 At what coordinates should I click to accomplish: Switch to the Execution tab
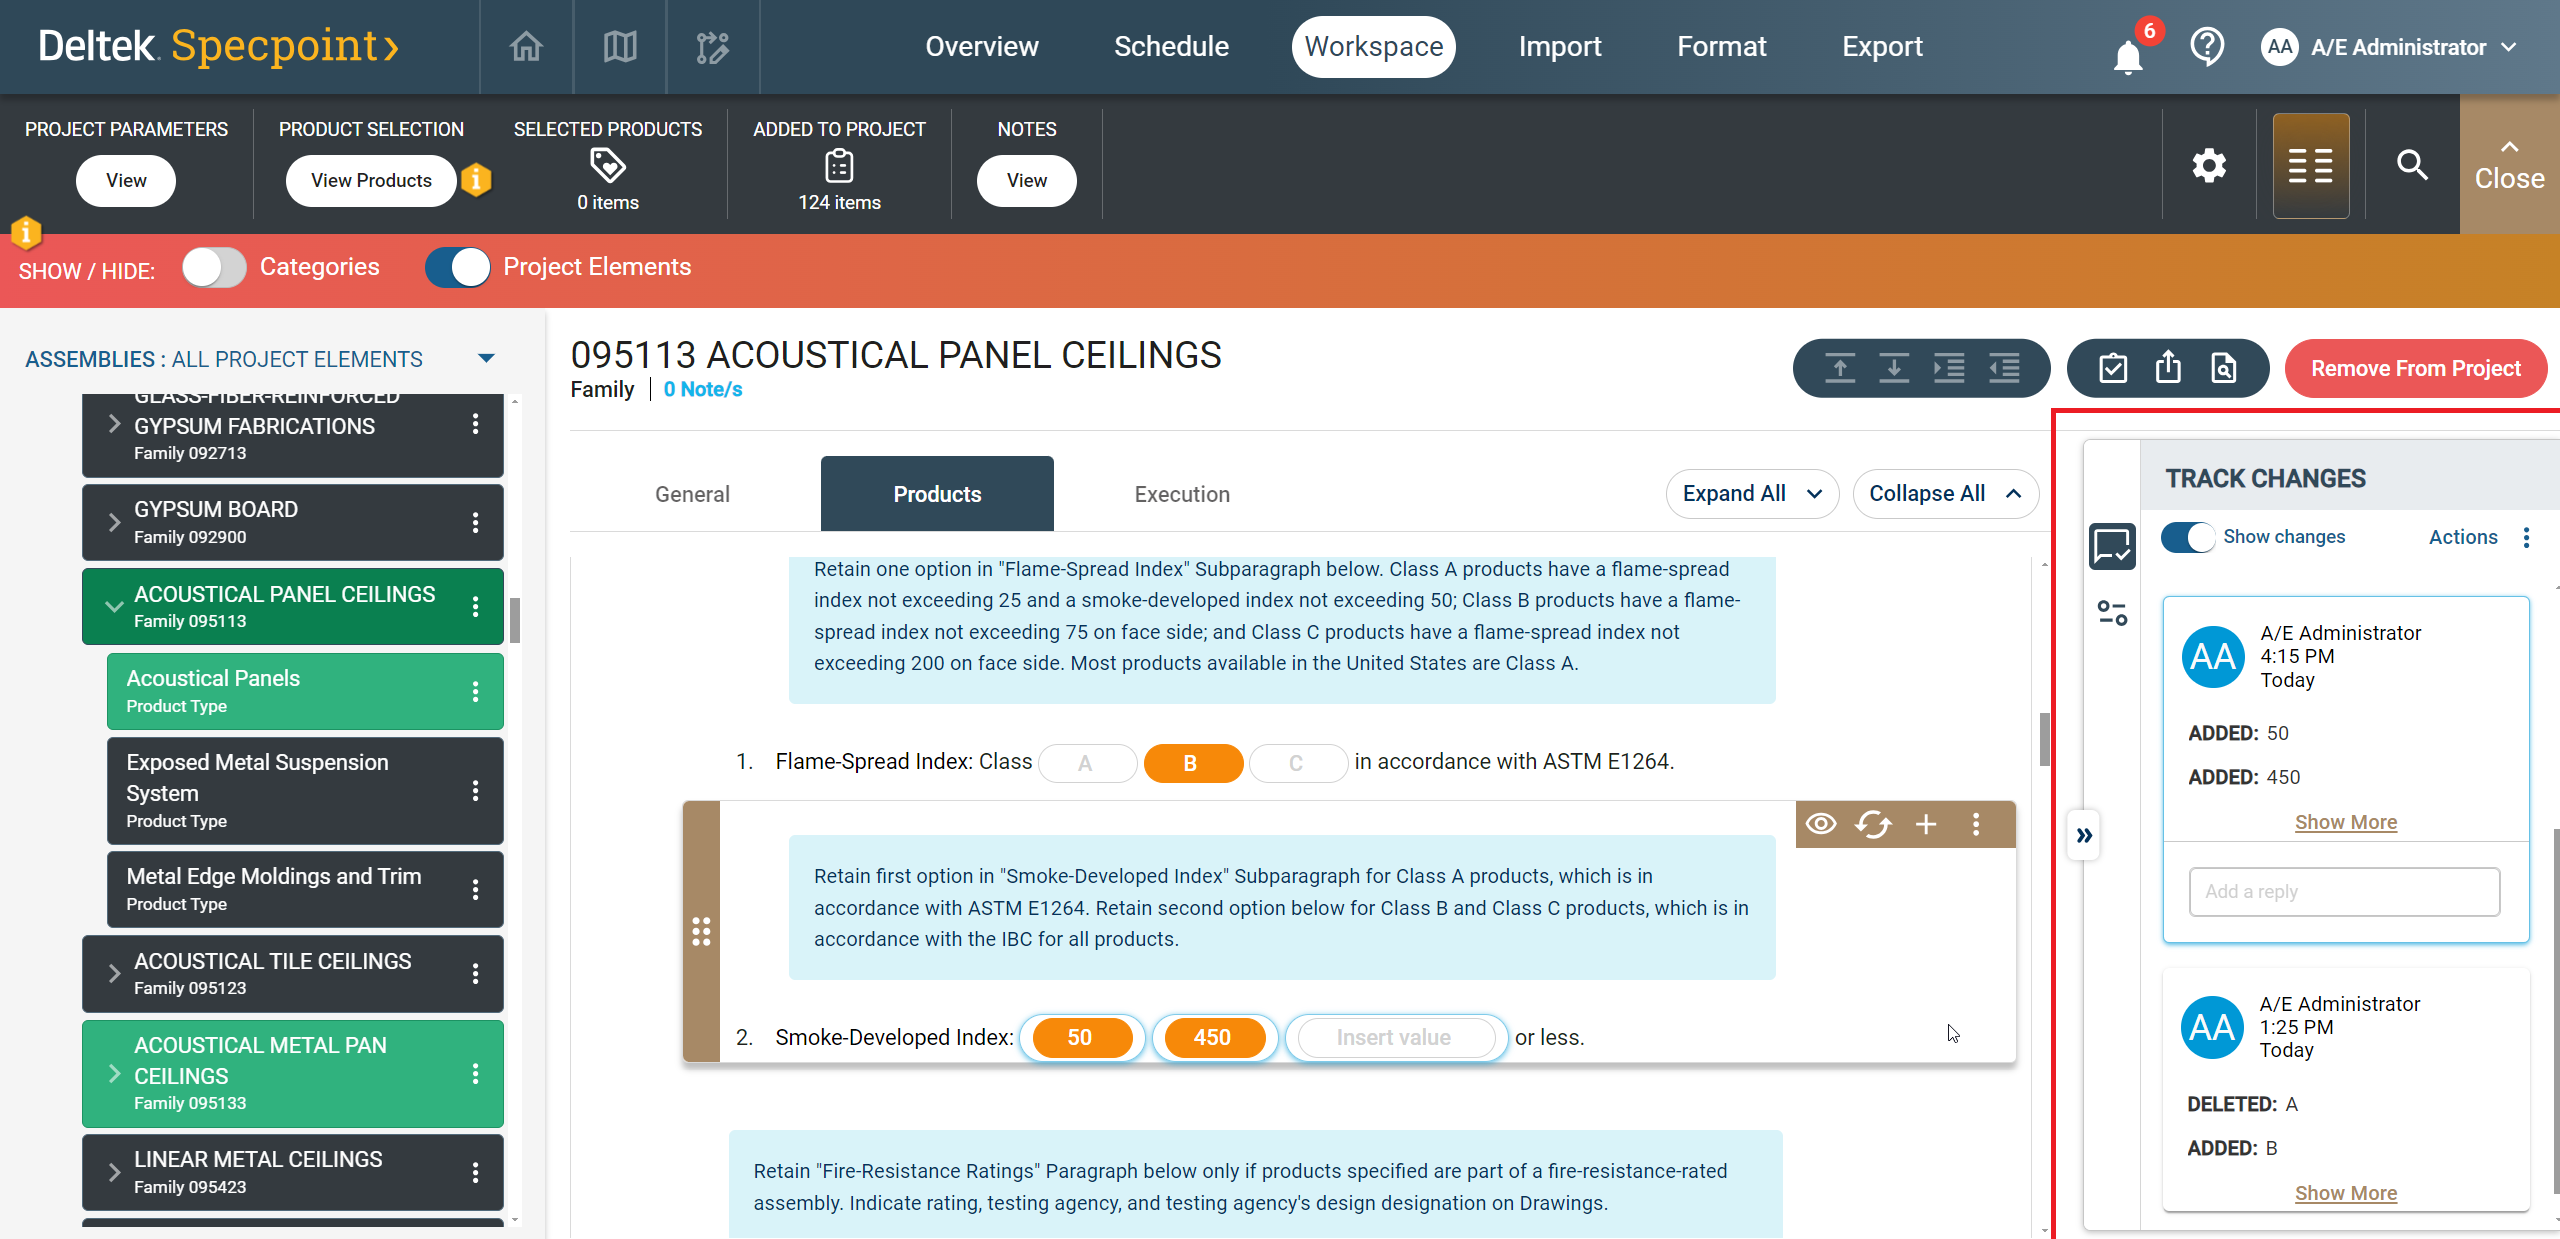[1181, 494]
